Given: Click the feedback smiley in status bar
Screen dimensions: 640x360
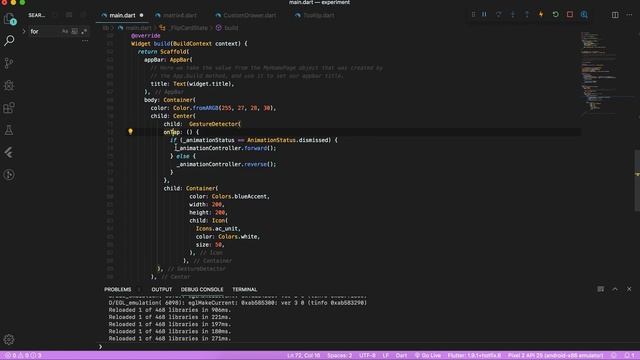Looking at the screenshot, I should pos(613,356).
